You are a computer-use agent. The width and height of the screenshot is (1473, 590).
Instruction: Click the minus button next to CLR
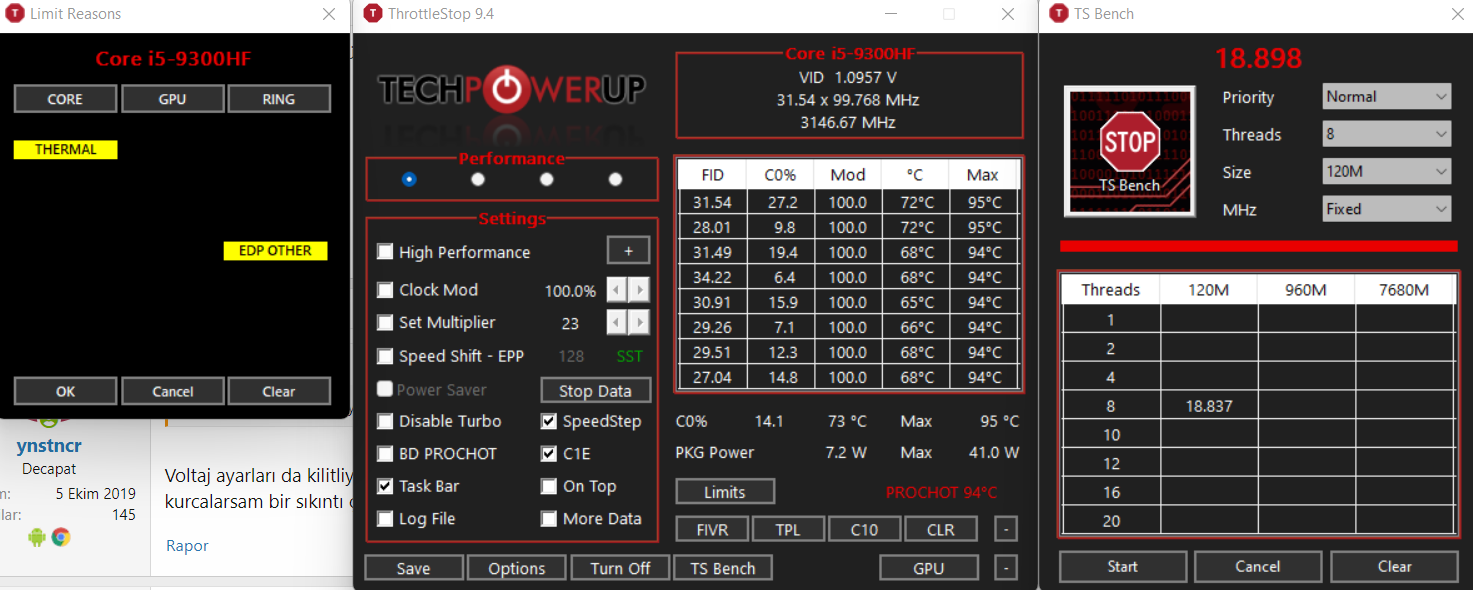pos(1007,530)
